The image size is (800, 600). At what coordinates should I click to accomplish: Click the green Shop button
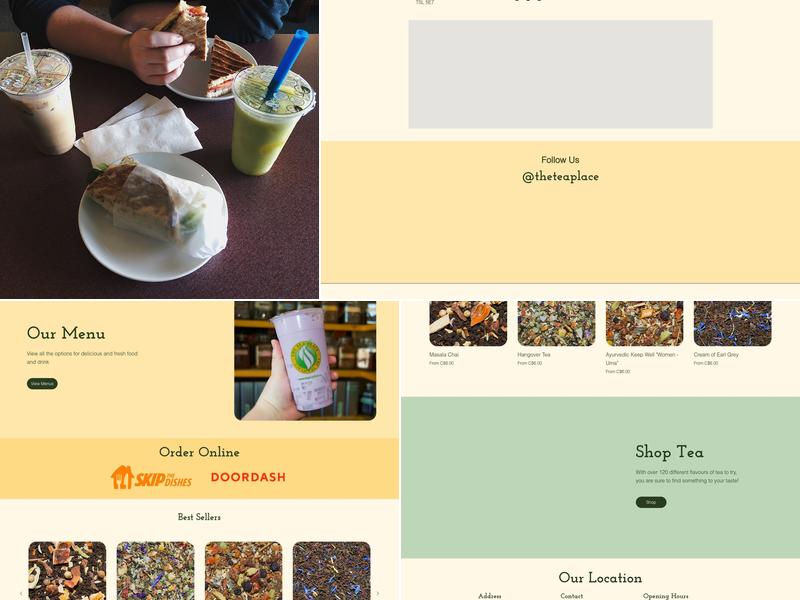pyautogui.click(x=651, y=502)
